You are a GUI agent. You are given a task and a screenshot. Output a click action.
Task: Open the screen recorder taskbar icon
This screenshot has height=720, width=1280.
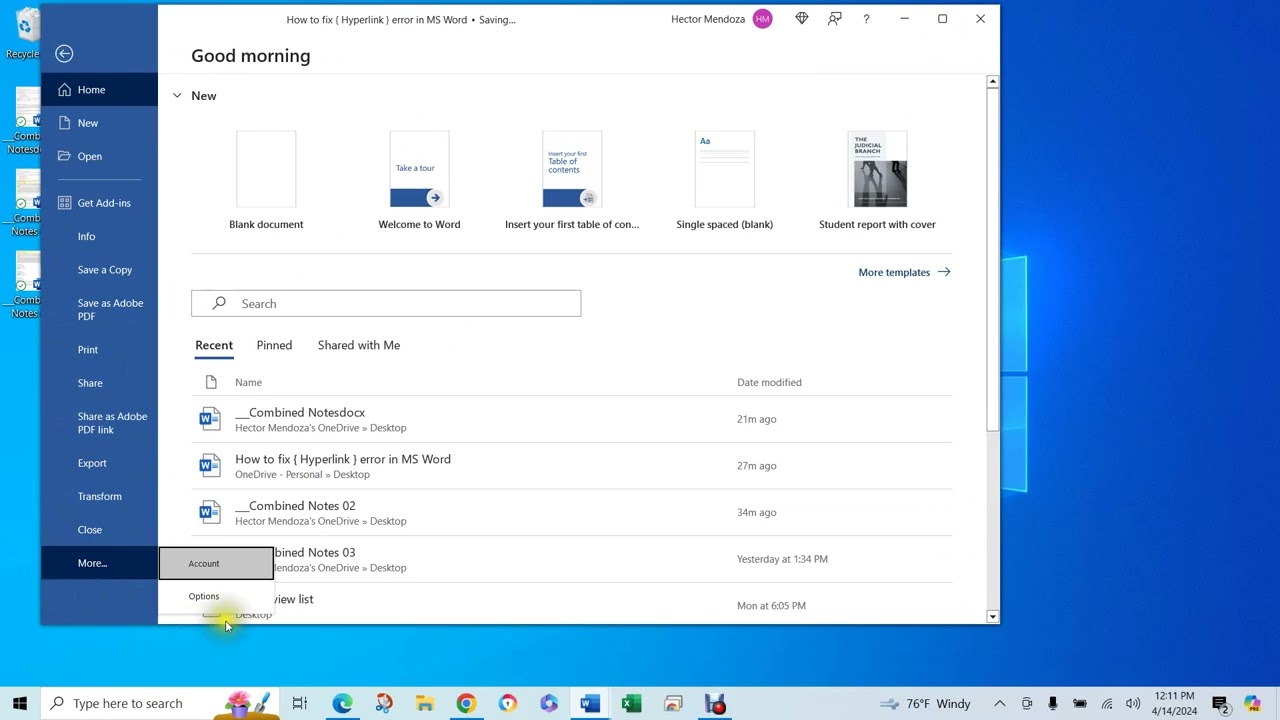pos(715,703)
